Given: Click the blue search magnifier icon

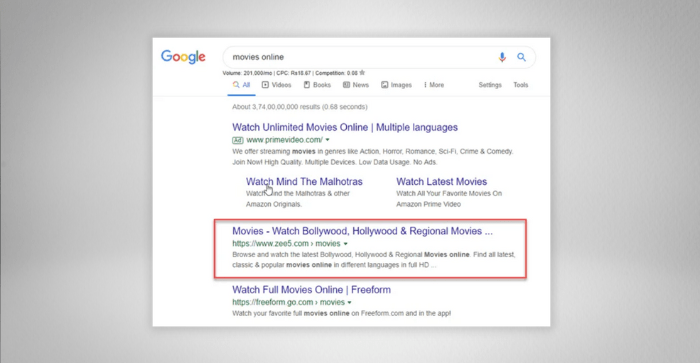Looking at the screenshot, I should pyautogui.click(x=521, y=57).
